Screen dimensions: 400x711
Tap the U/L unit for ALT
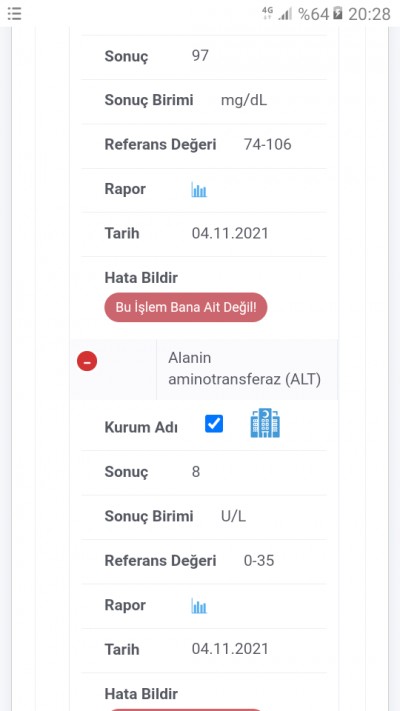click(233, 516)
